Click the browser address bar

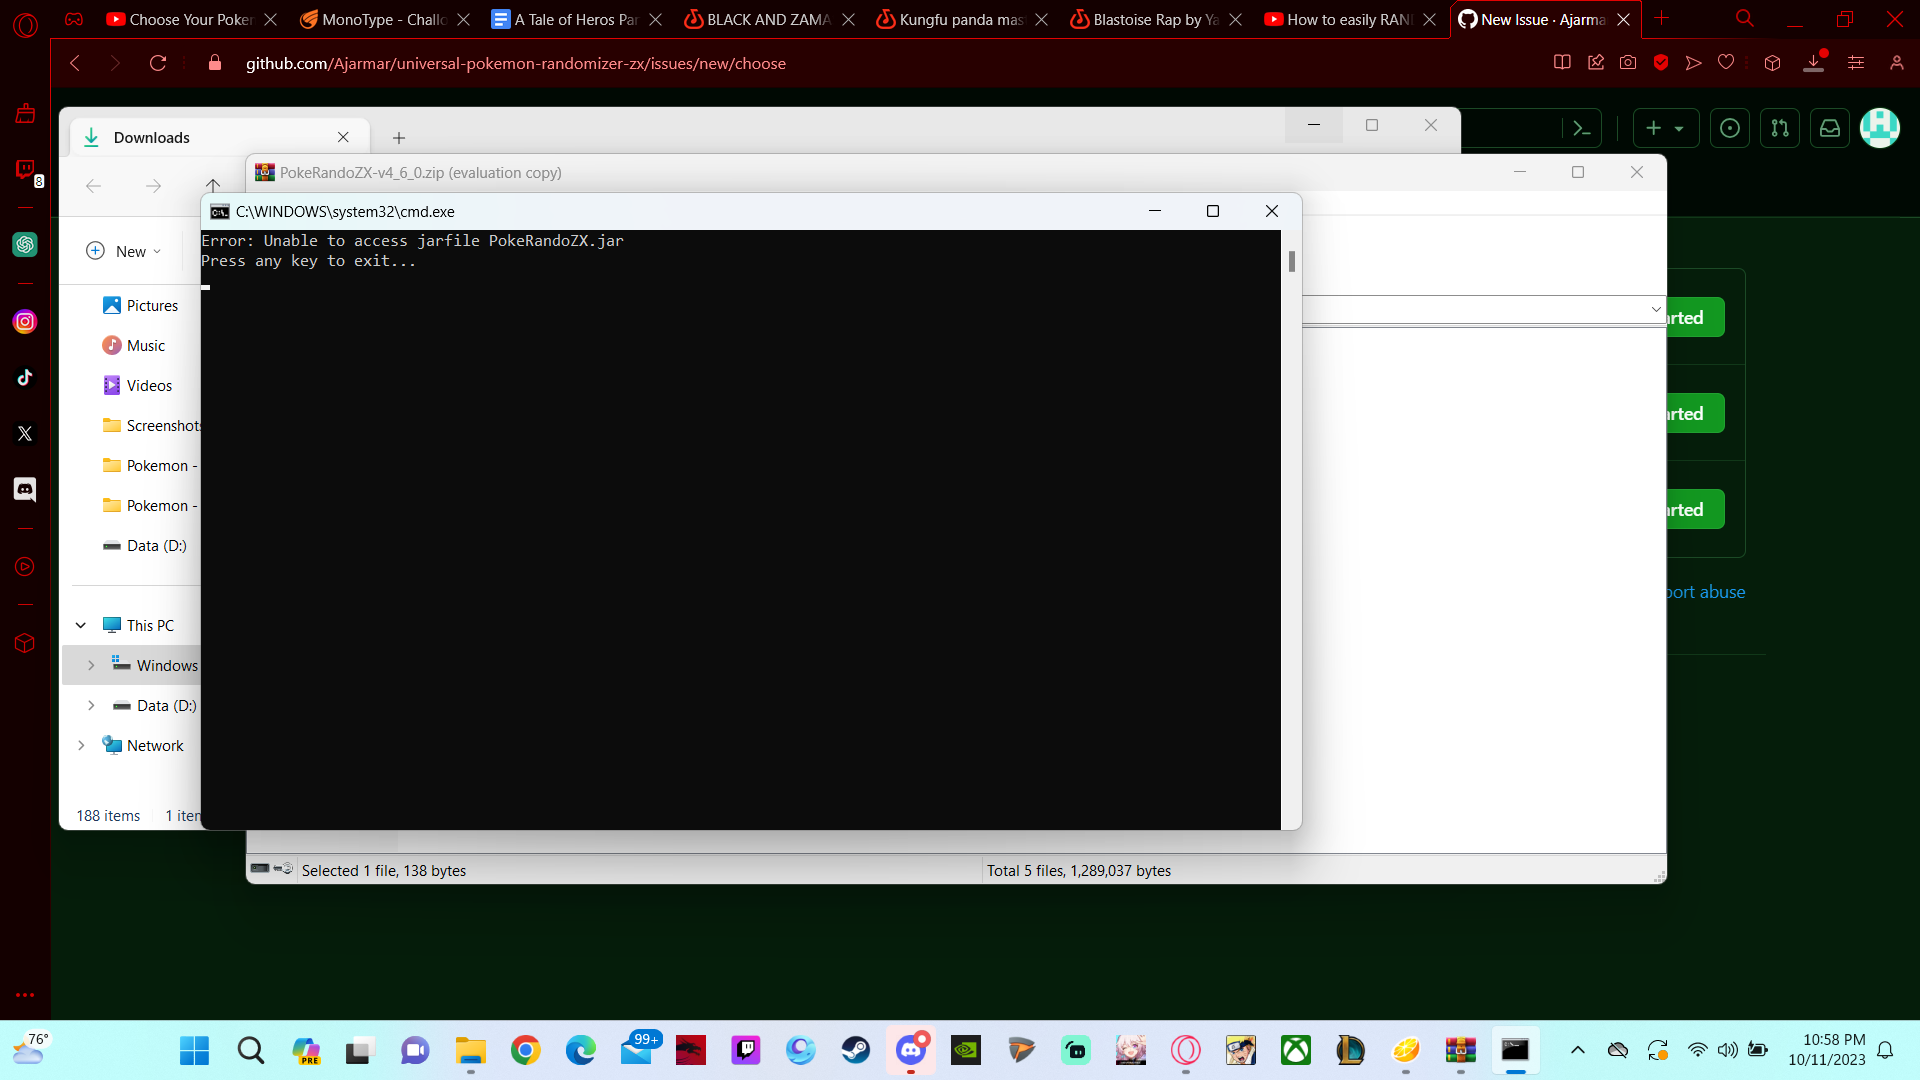pyautogui.click(x=515, y=63)
